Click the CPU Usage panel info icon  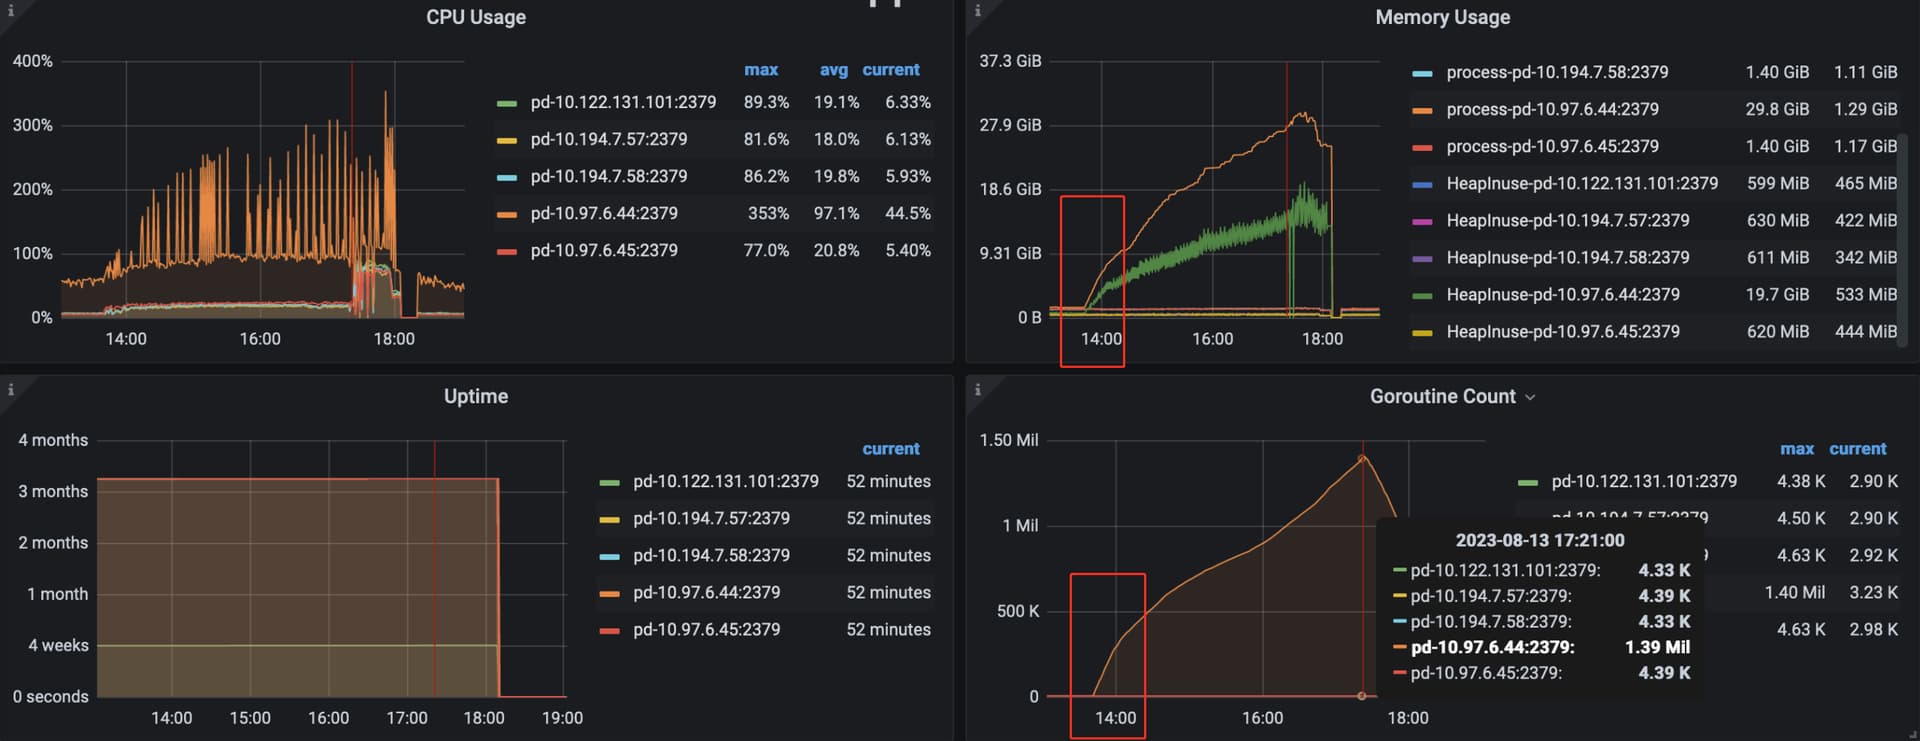(x=11, y=11)
